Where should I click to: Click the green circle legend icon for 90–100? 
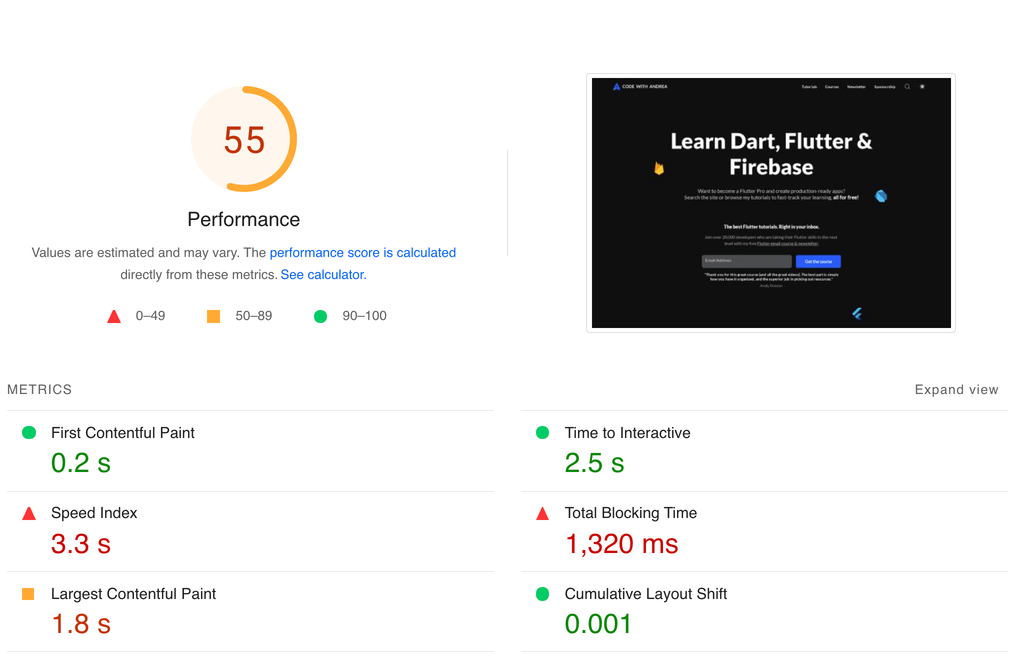point(320,316)
